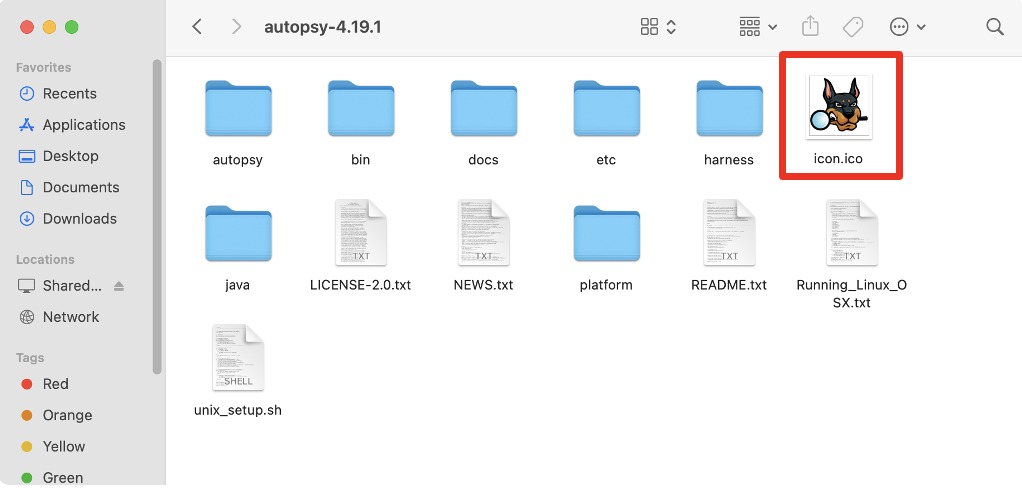Click the NEWS.txt file name label
The height and width of the screenshot is (488, 1022).
point(484,285)
